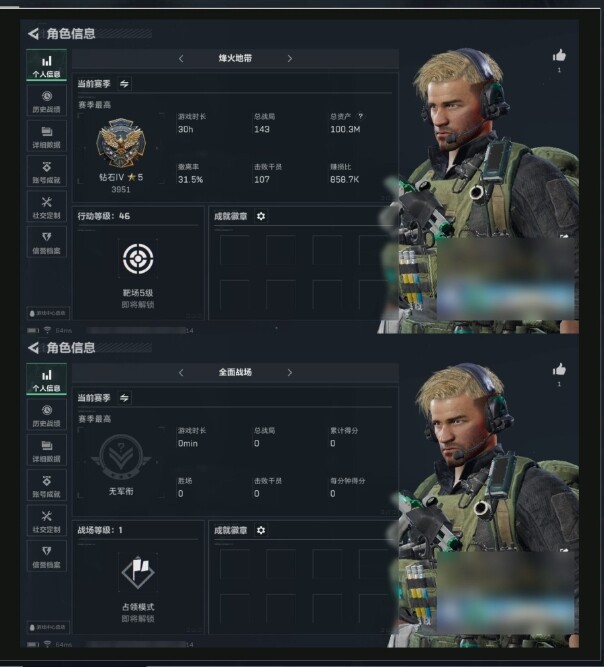Viewport: 604px width, 667px height.
Task: Click right chevron beside 全面战场
Action: point(290,372)
